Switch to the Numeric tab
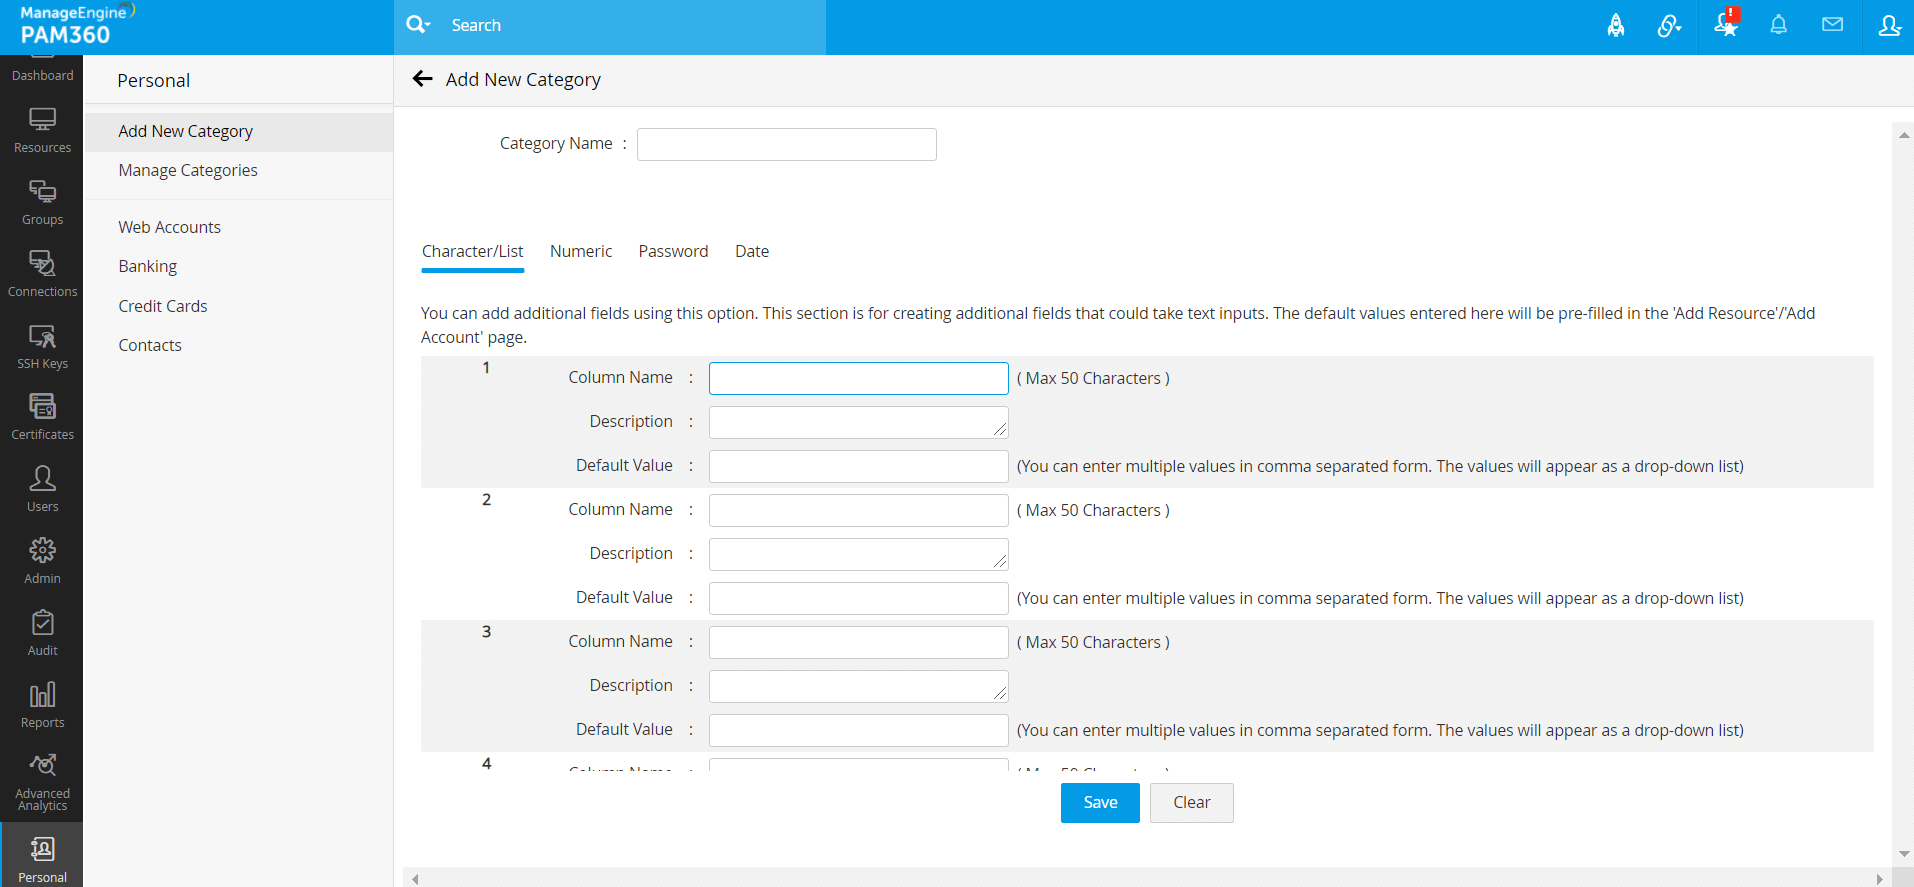The height and width of the screenshot is (887, 1914). pos(581,252)
